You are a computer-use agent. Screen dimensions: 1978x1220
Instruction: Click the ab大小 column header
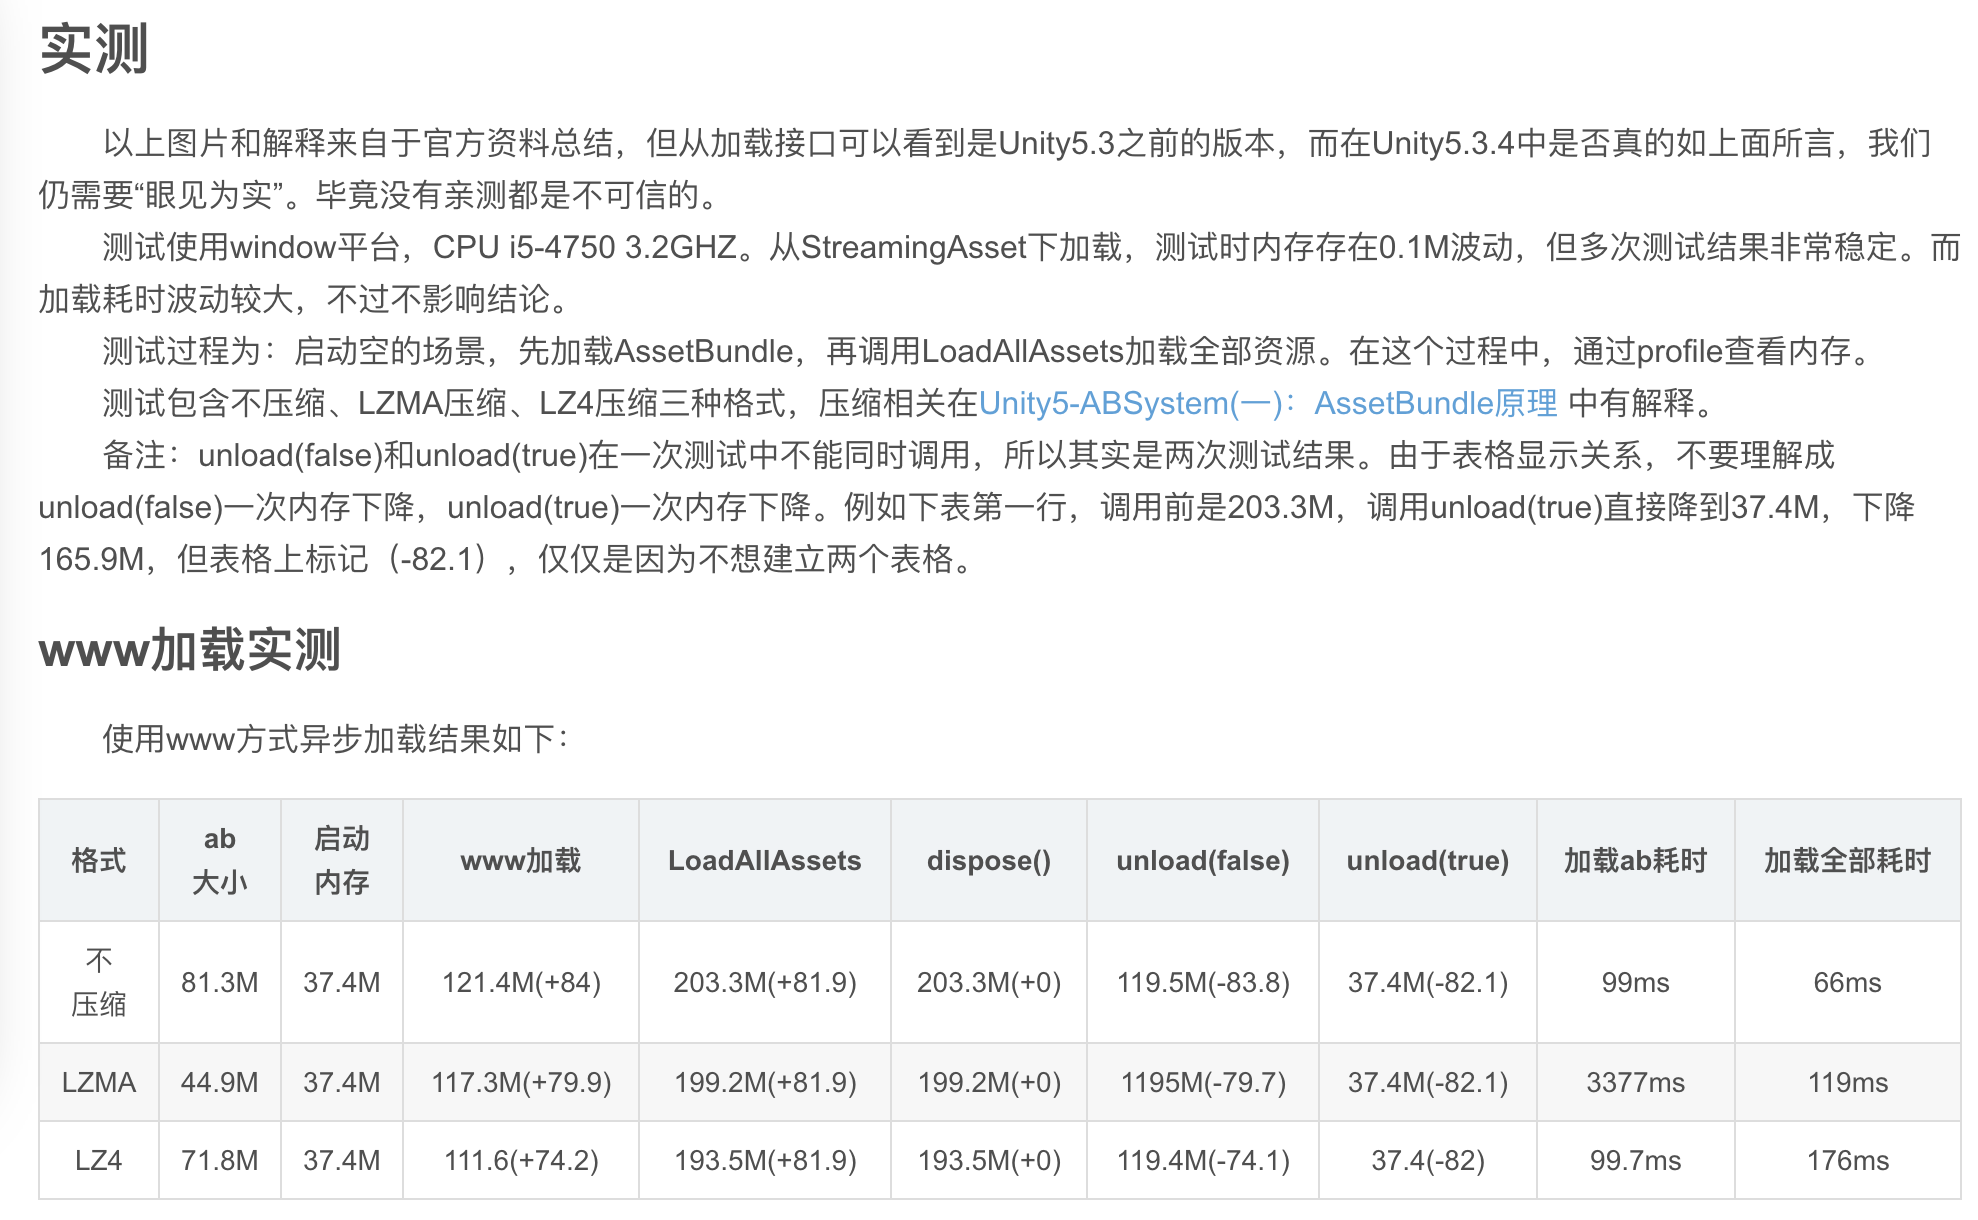[x=219, y=860]
